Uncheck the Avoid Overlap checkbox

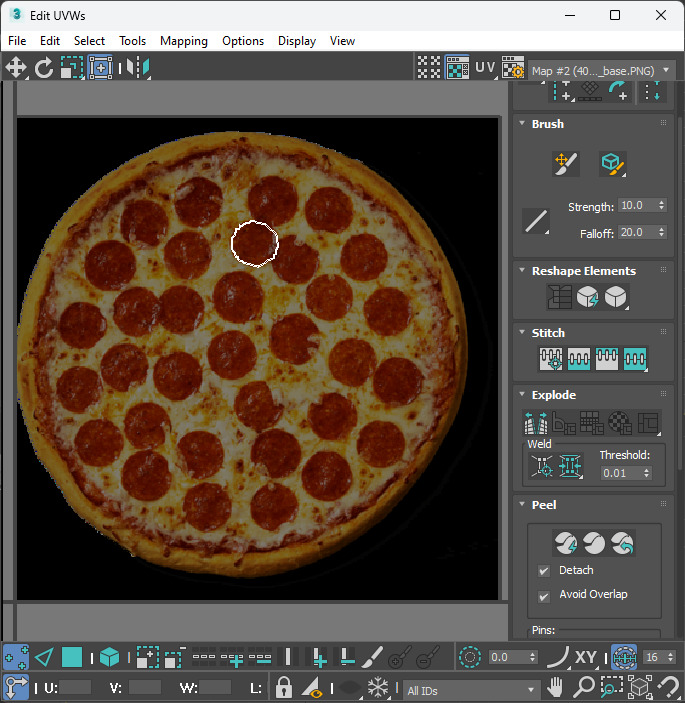pos(544,597)
